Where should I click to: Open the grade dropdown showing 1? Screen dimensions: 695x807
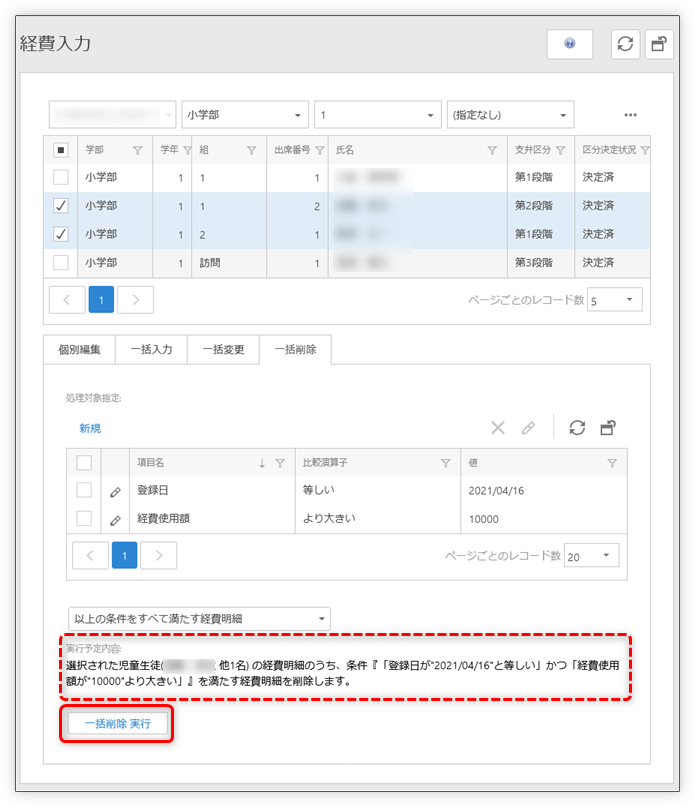click(378, 115)
